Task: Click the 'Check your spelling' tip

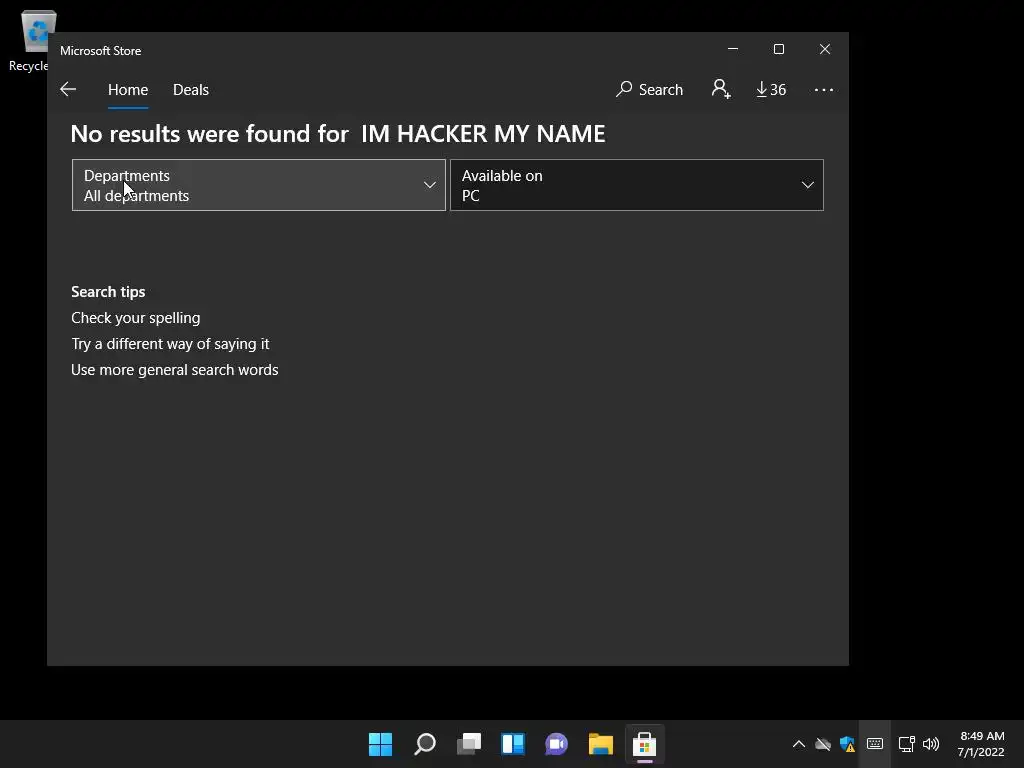Action: 136,318
